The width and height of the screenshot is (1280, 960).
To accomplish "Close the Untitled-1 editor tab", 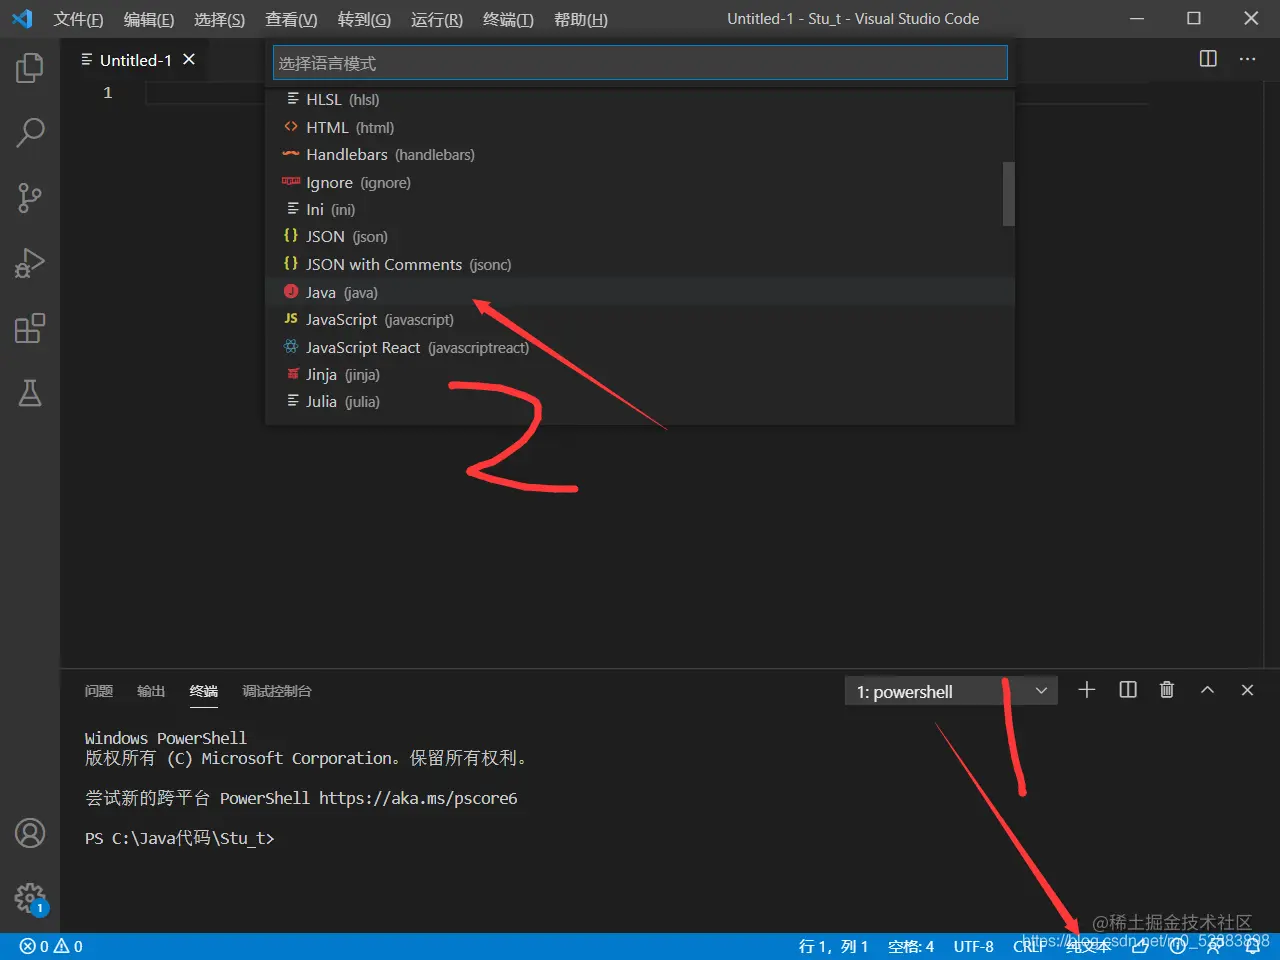I will click(189, 60).
